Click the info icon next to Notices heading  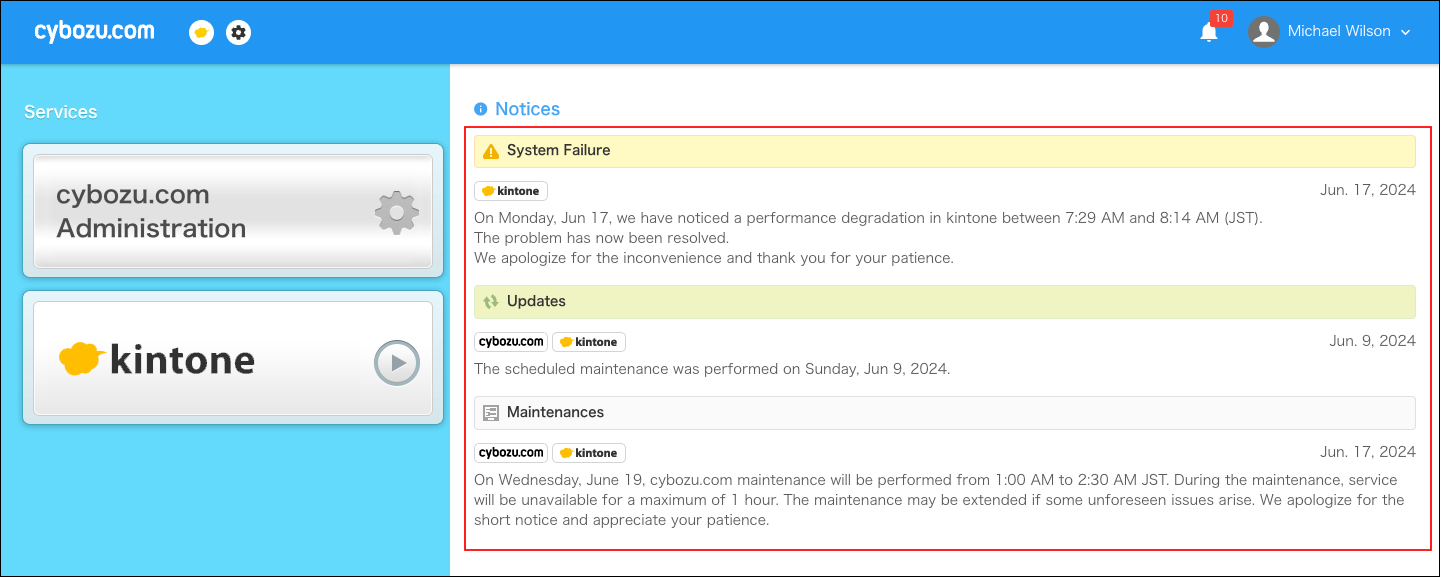pos(480,109)
